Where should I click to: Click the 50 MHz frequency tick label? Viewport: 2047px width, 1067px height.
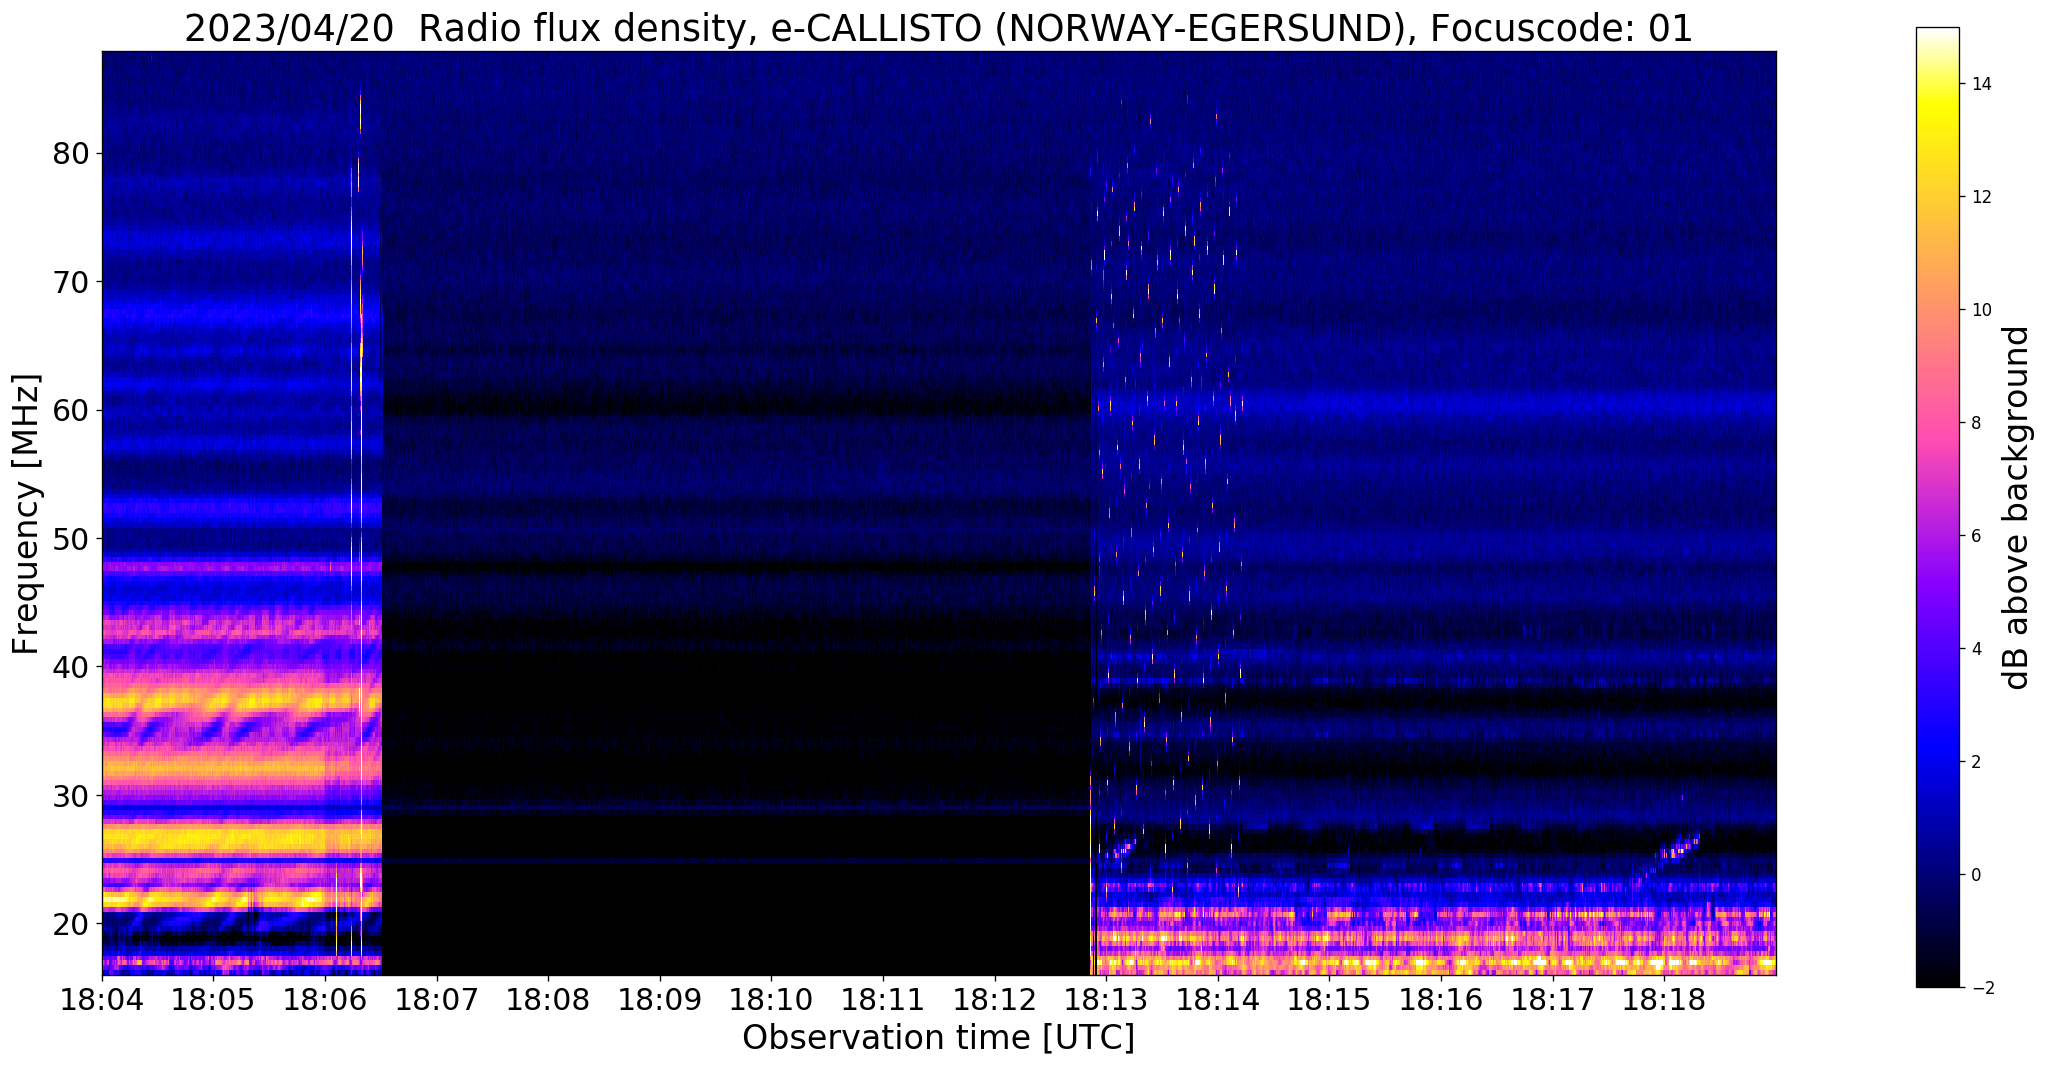pos(71,538)
